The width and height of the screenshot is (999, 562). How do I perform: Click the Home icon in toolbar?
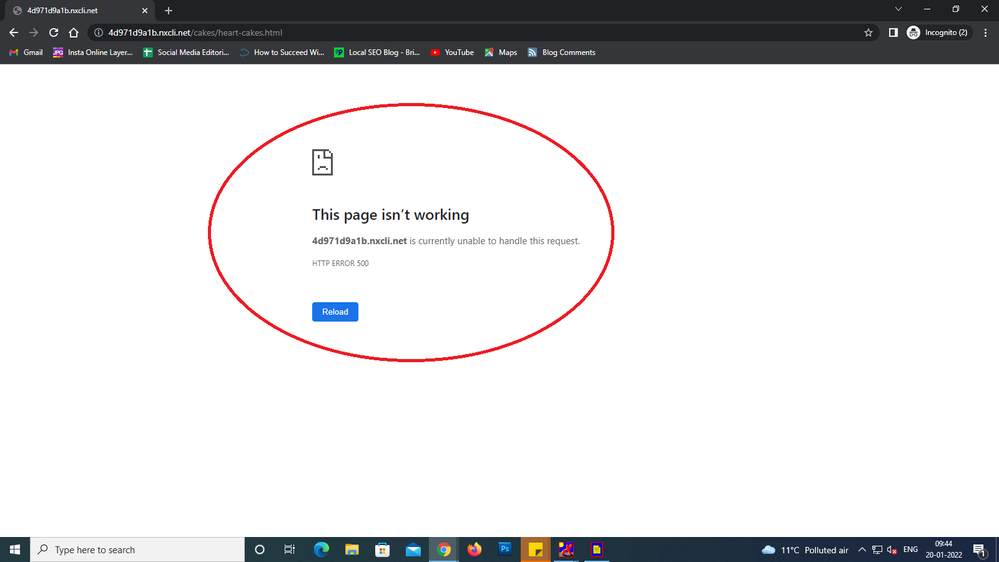point(73,32)
